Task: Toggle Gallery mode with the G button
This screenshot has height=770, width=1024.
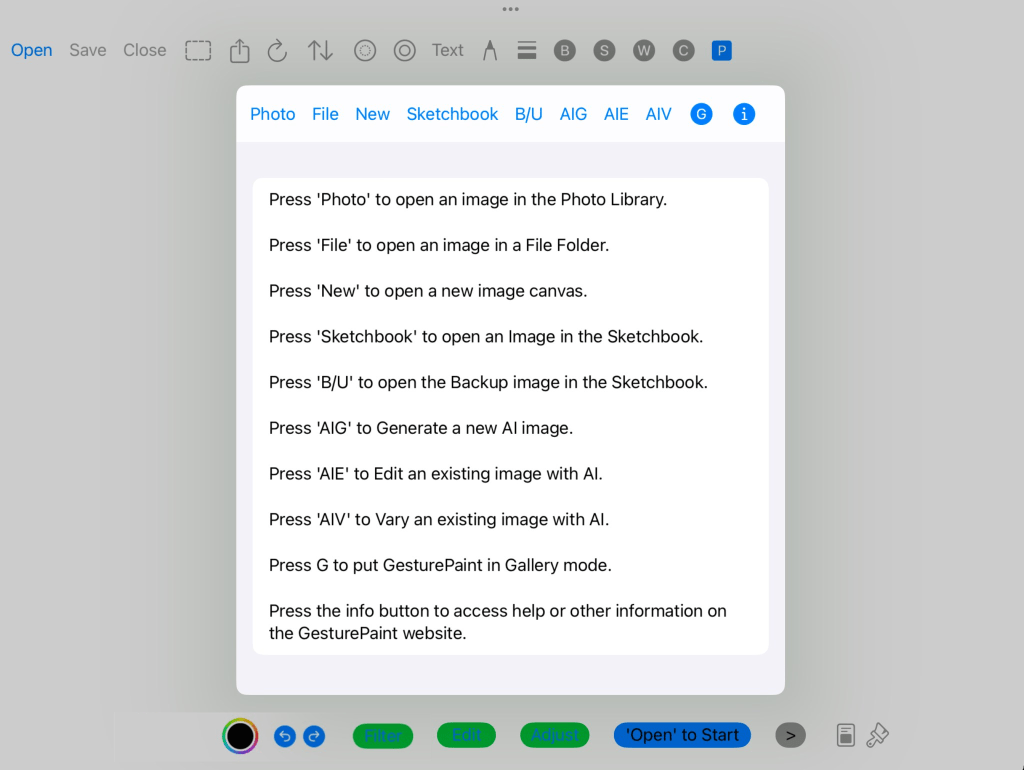Action: pyautogui.click(x=701, y=114)
